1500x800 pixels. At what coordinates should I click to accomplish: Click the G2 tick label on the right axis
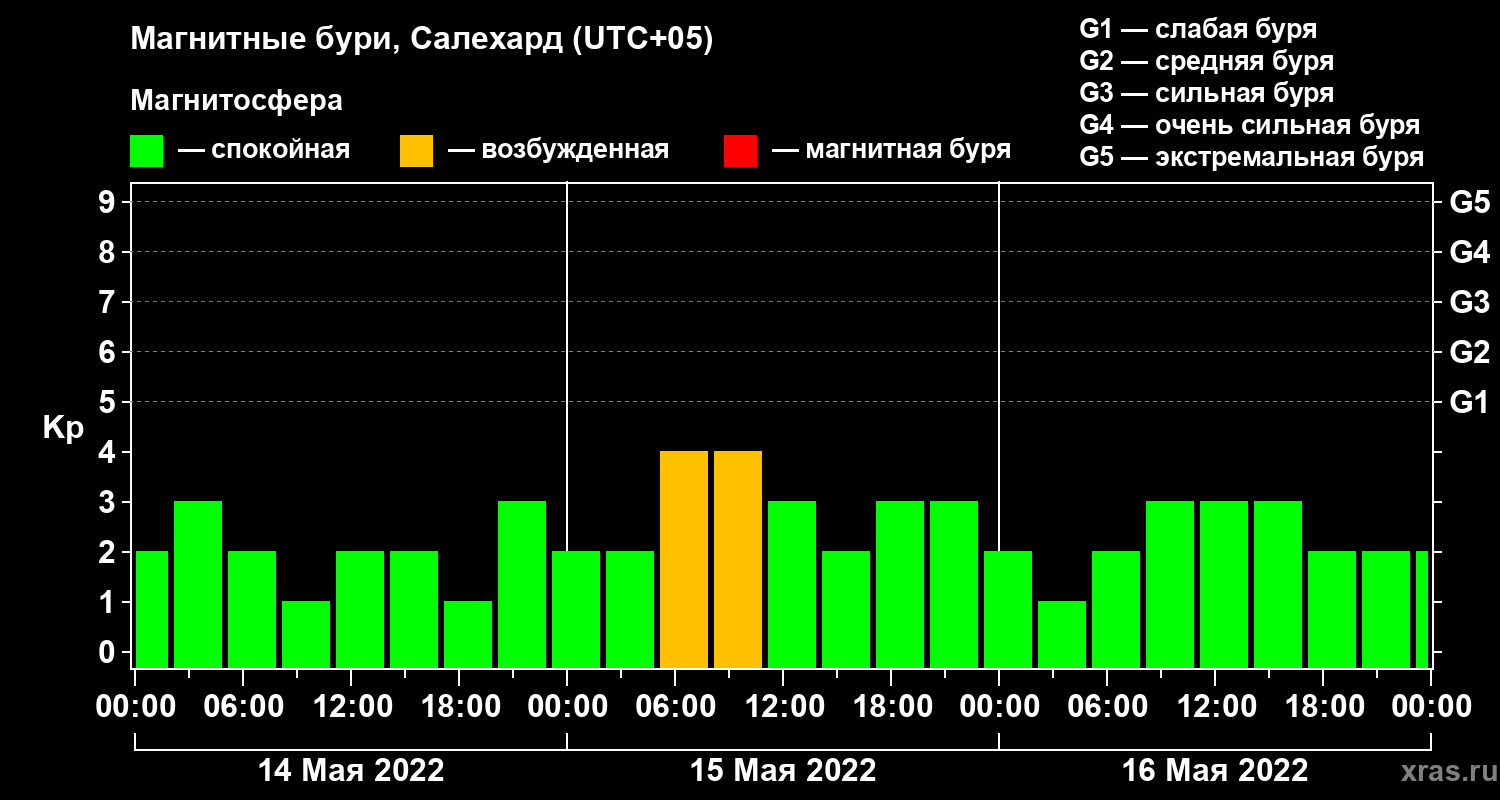(1469, 352)
